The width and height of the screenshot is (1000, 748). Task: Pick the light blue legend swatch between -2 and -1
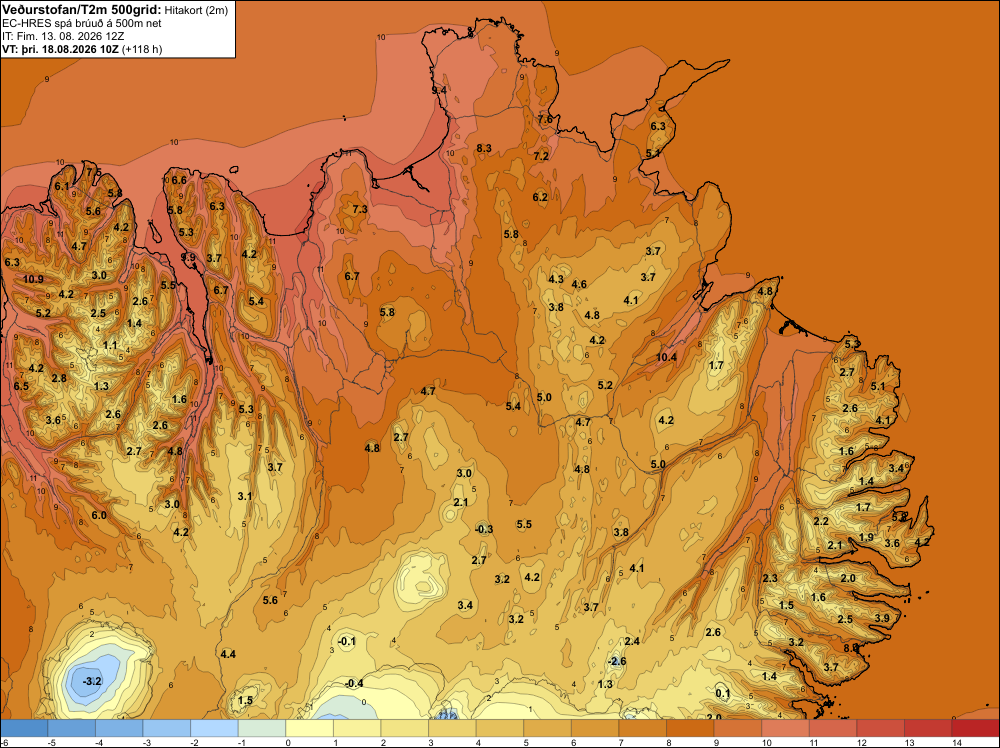[214, 728]
